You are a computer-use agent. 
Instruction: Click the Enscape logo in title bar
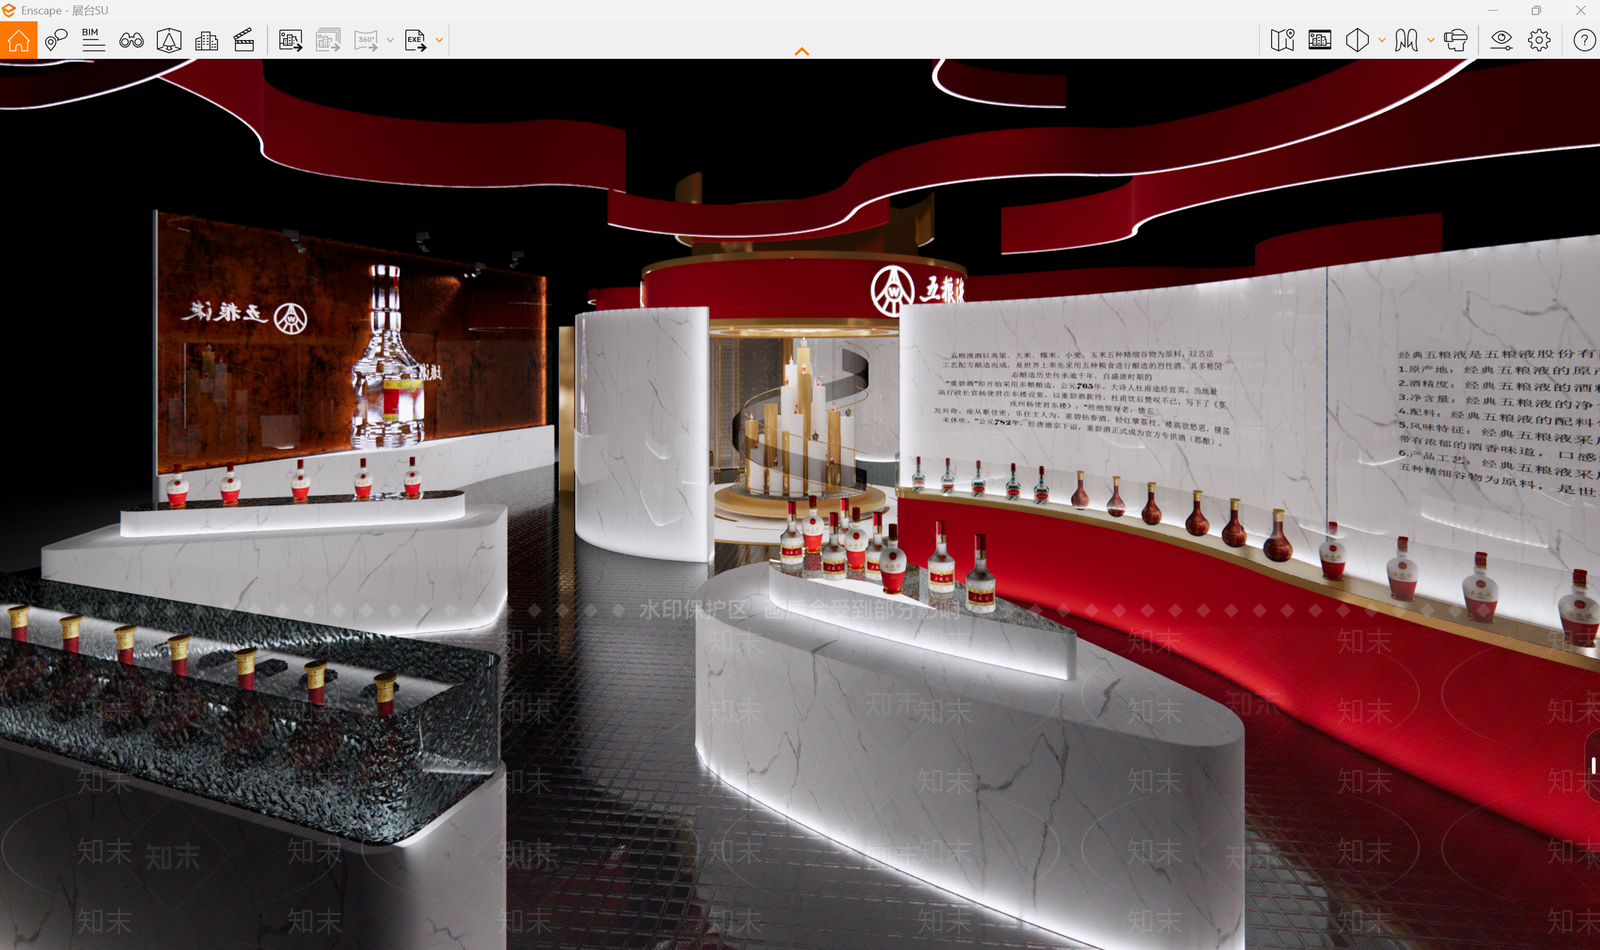pos(9,10)
